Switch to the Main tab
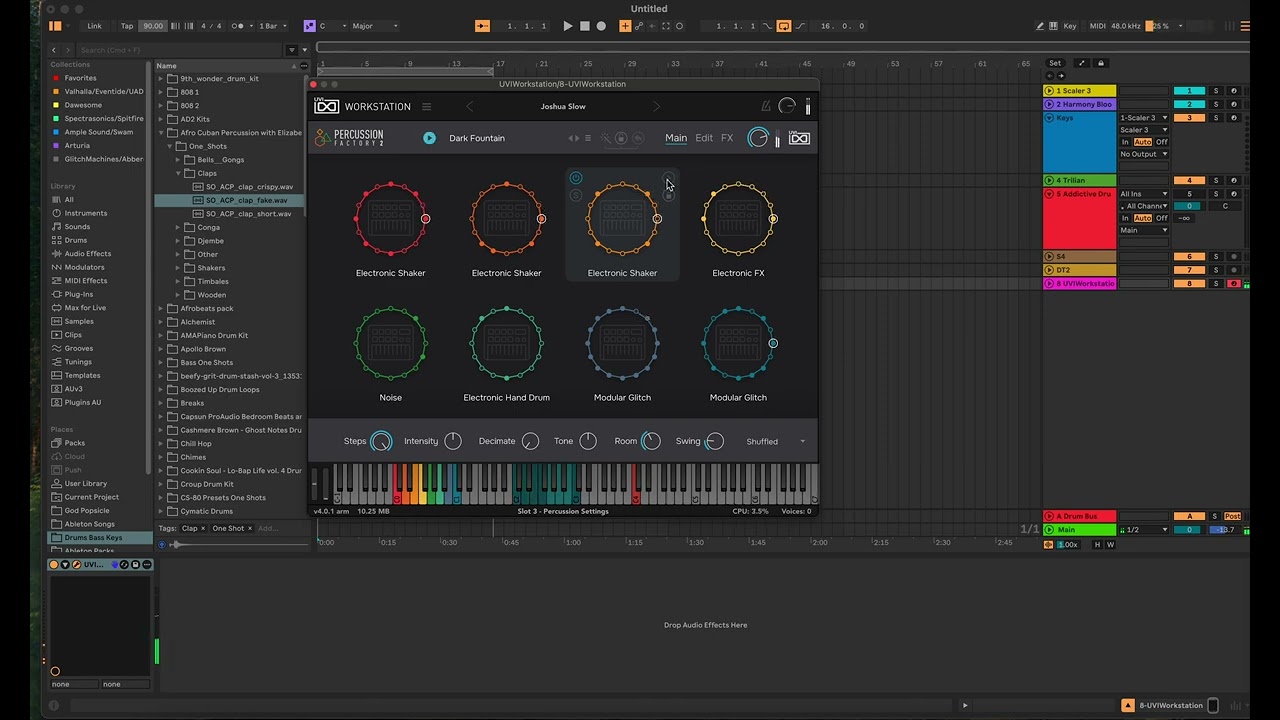The image size is (1280, 720). [x=676, y=138]
